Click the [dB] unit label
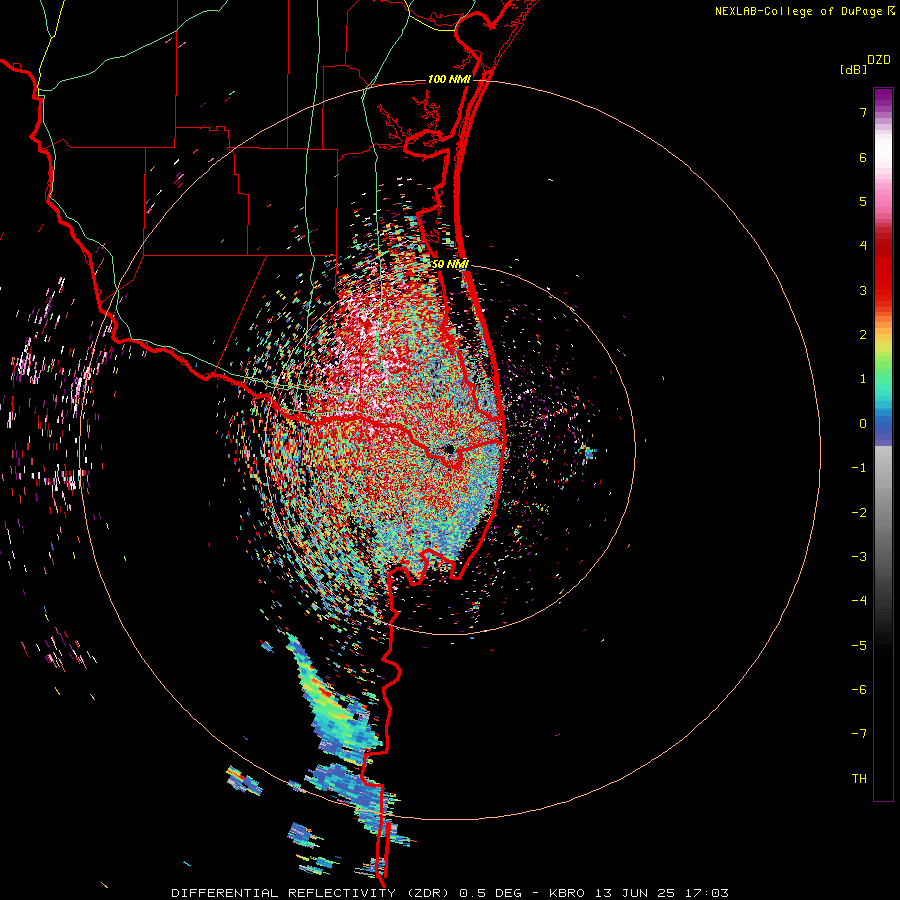This screenshot has height=900, width=900. pos(853,69)
